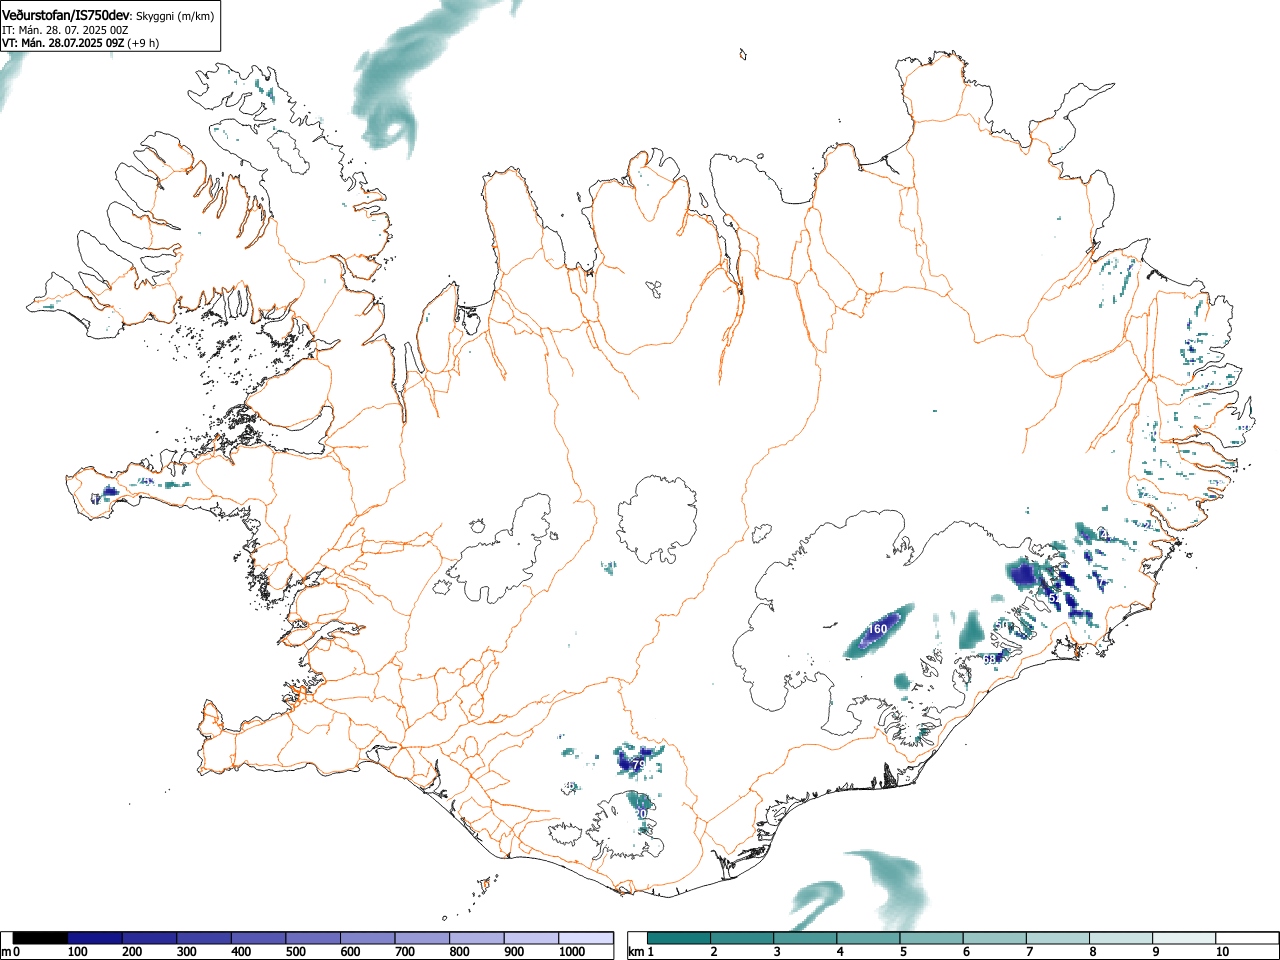Click the '100' metre legend label
Viewport: 1280px width, 960px height.
click(78, 952)
